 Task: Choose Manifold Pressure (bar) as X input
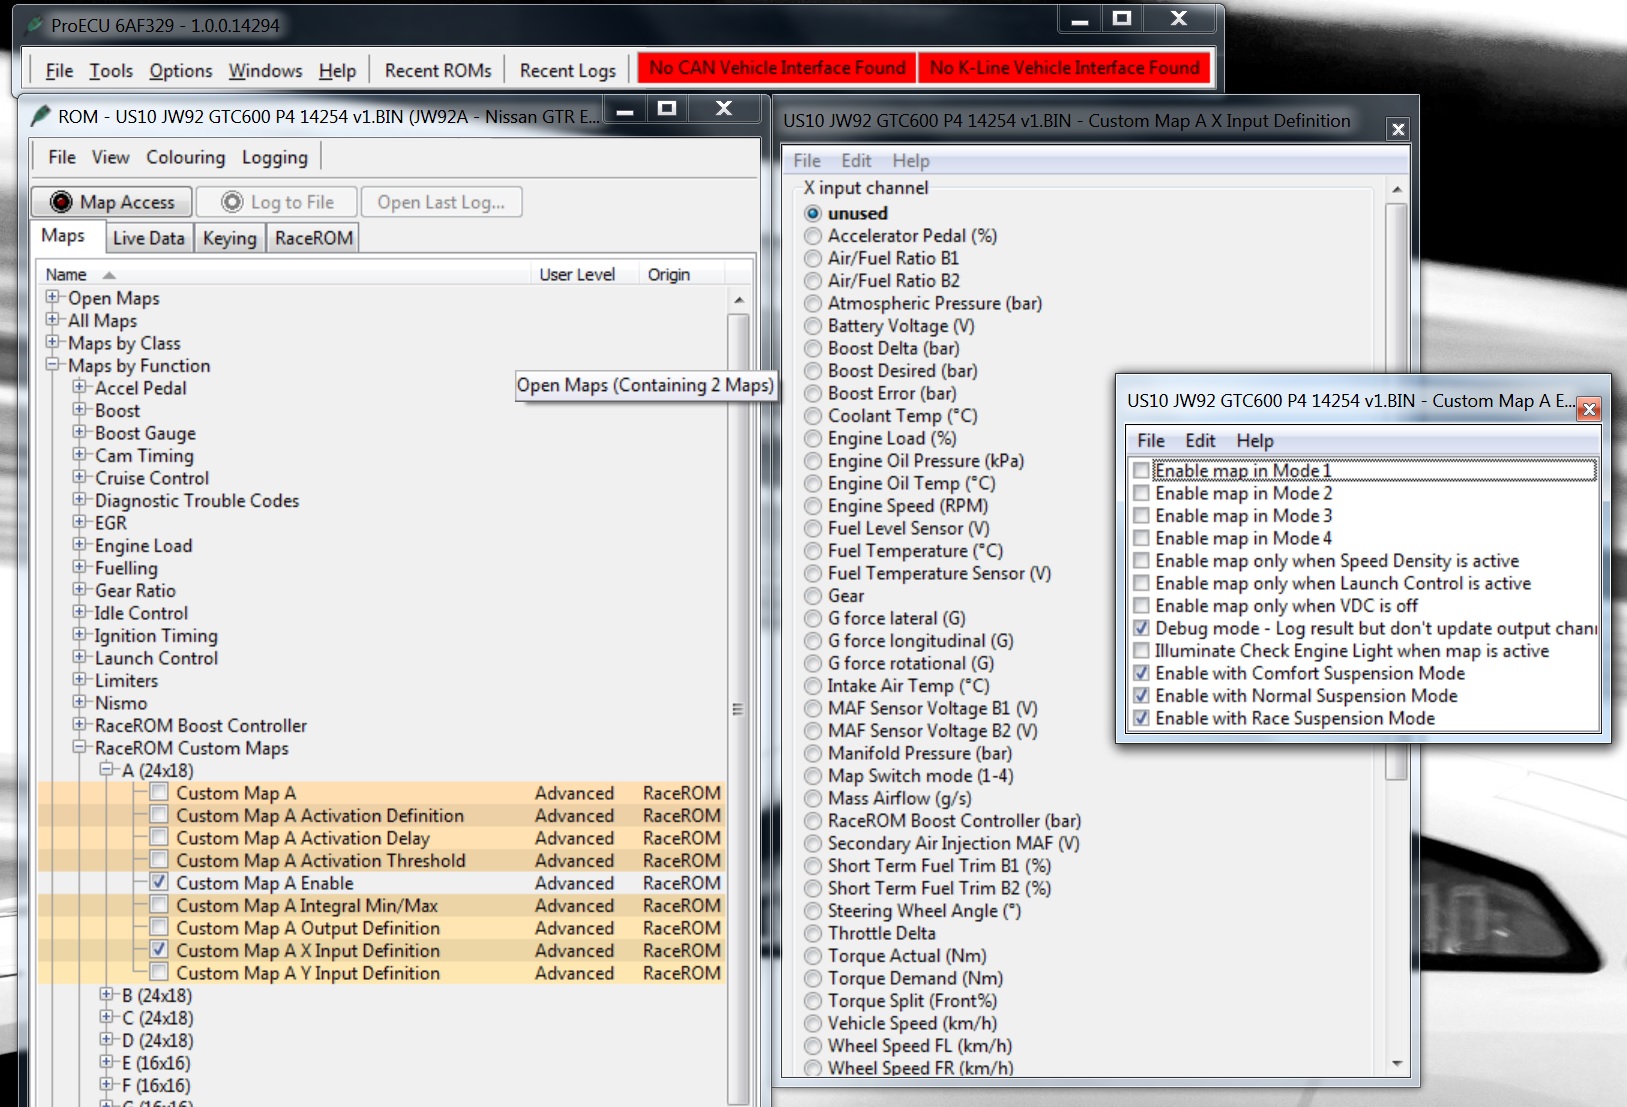[x=813, y=753]
